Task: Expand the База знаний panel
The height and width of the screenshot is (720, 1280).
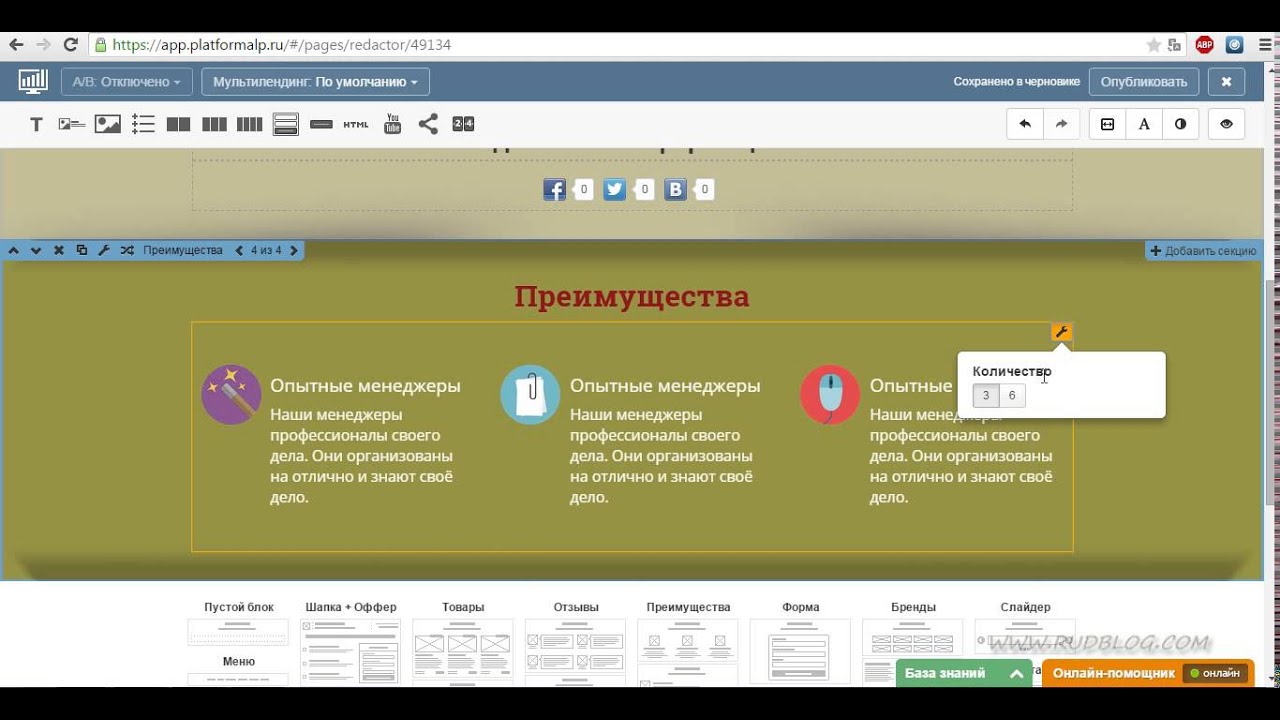Action: [964, 673]
